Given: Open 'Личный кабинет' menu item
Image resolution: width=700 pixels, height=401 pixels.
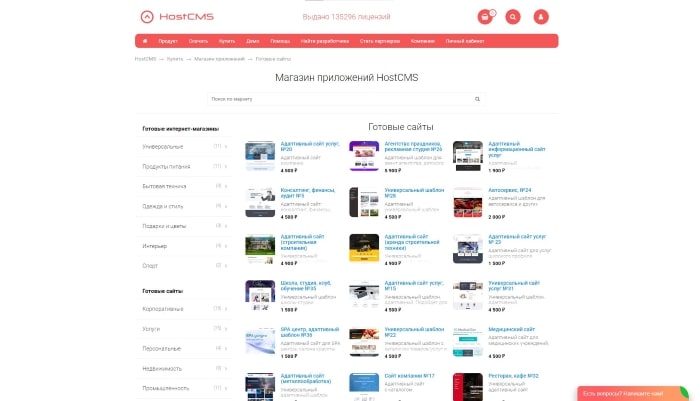Looking at the screenshot, I should 465,41.
